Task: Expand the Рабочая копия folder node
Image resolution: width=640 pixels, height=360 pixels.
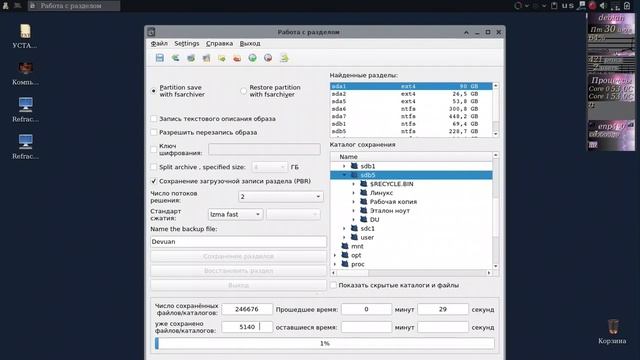Action: pos(353,202)
